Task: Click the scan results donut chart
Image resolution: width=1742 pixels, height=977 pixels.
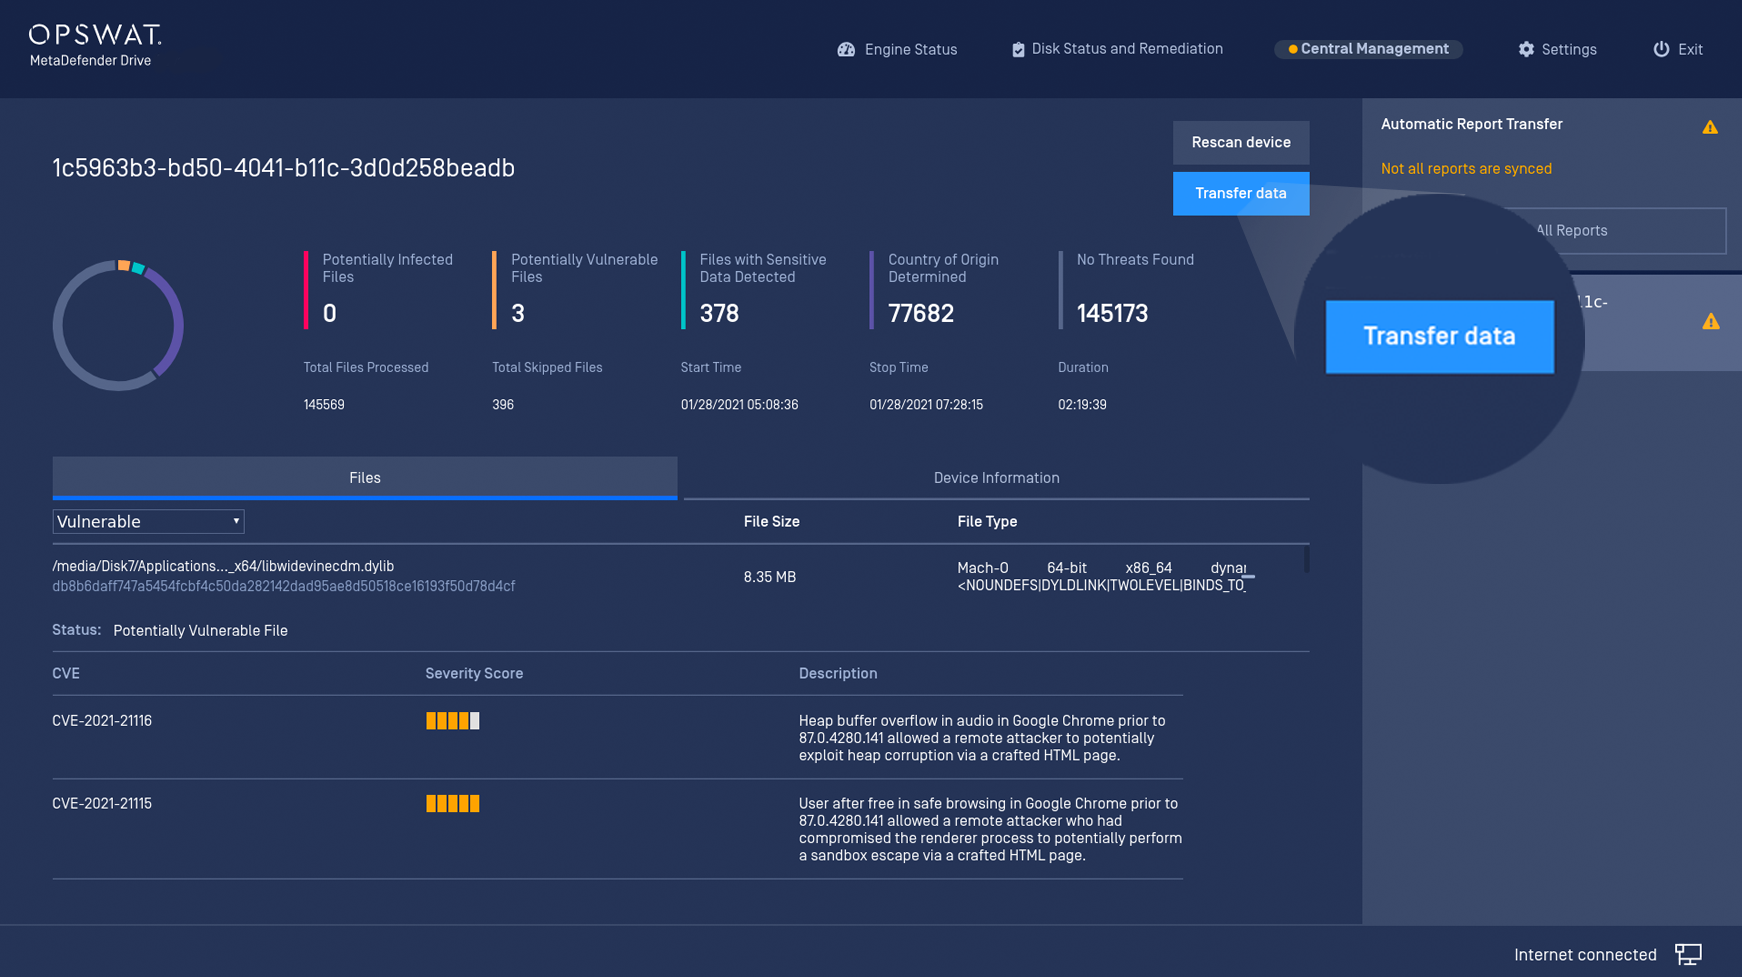Action: point(118,325)
